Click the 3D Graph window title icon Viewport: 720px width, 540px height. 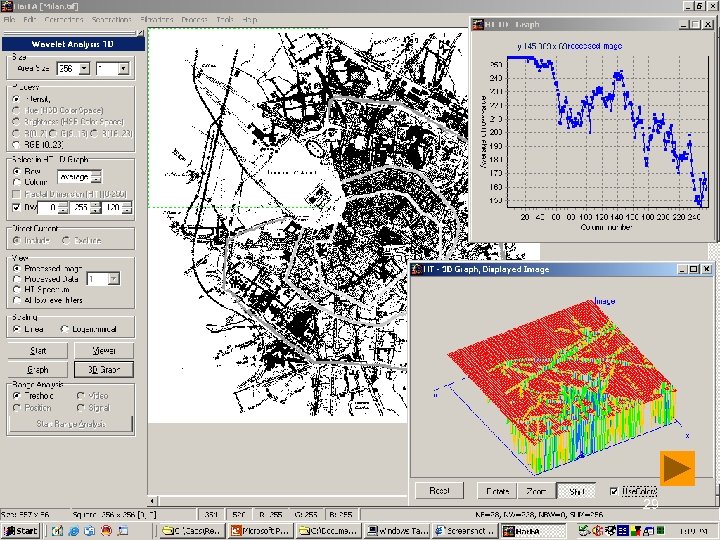click(417, 270)
